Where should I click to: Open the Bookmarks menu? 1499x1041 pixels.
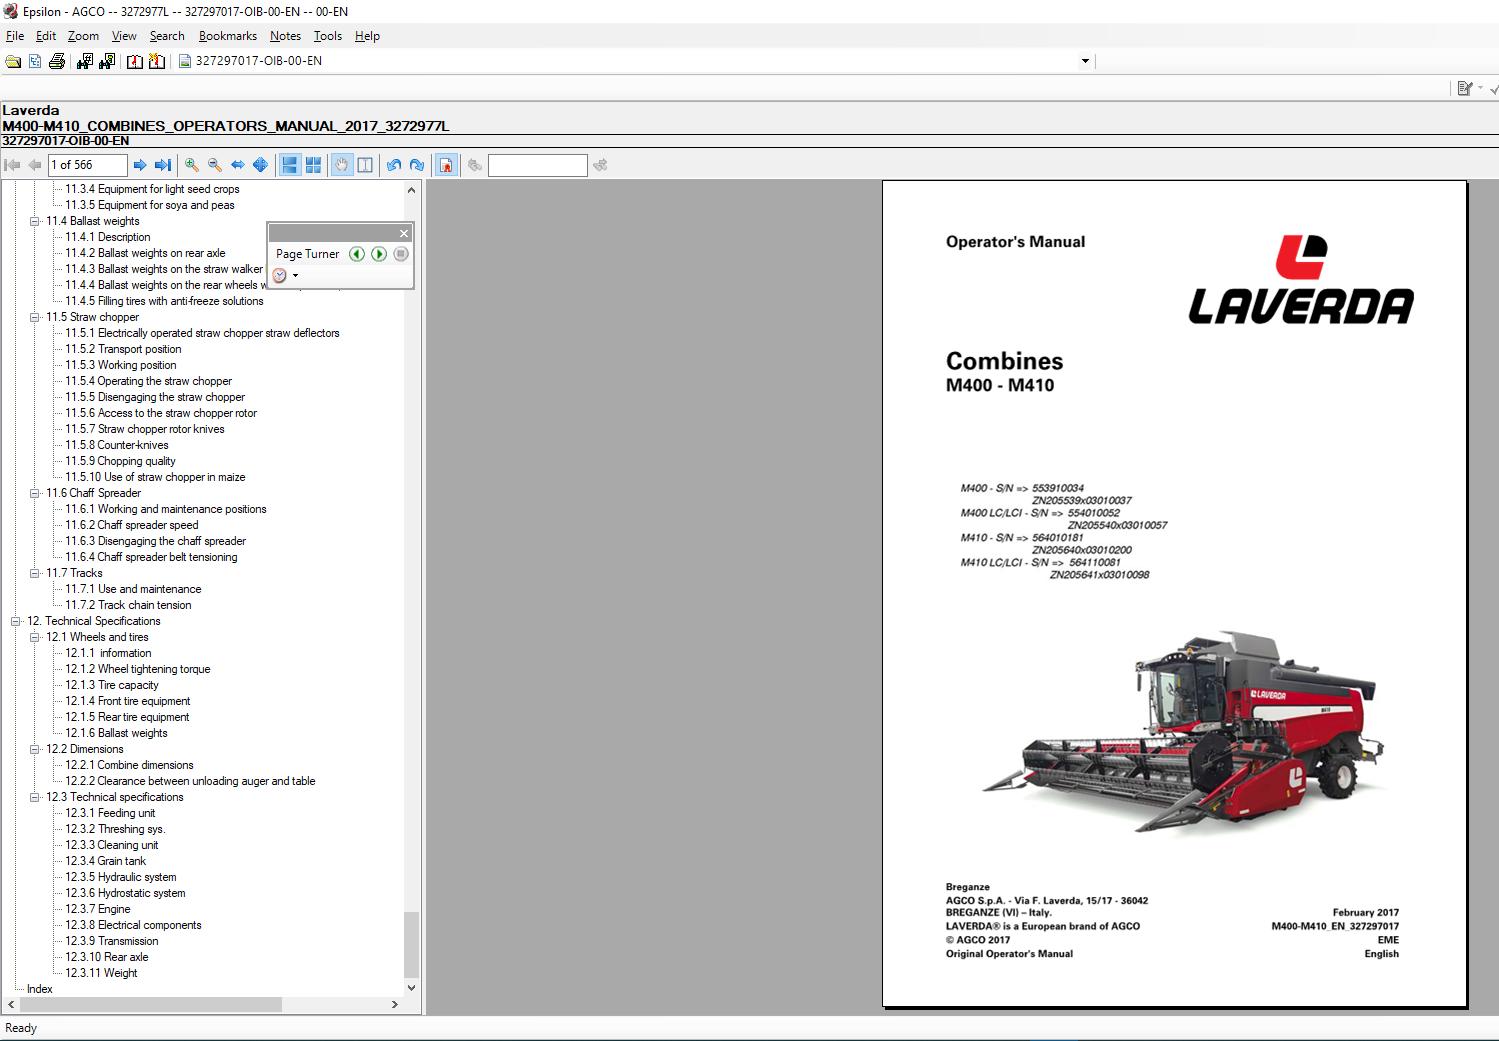click(x=228, y=36)
